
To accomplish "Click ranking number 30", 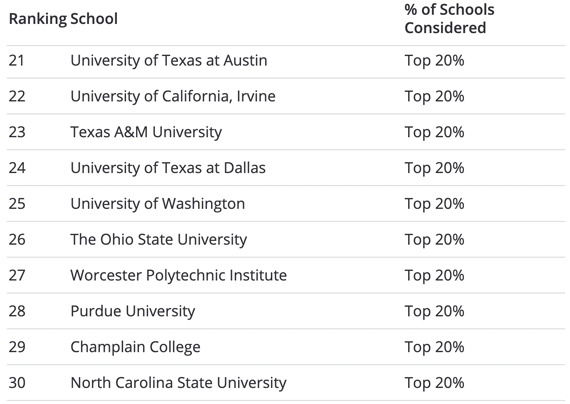I will [x=17, y=383].
